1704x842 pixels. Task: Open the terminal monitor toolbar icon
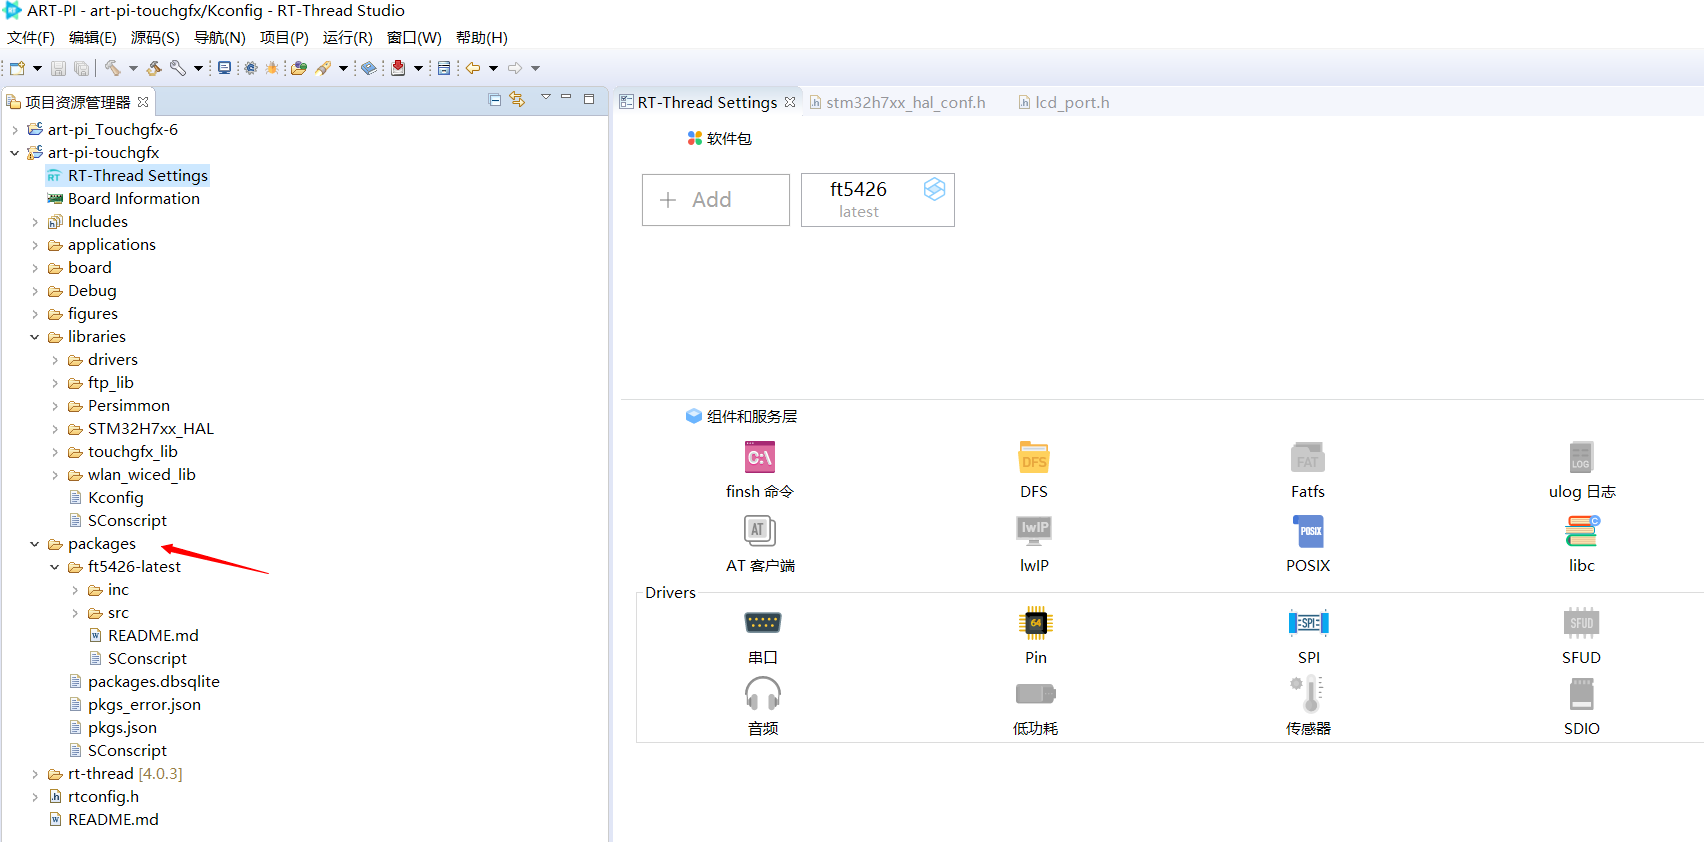pos(224,68)
